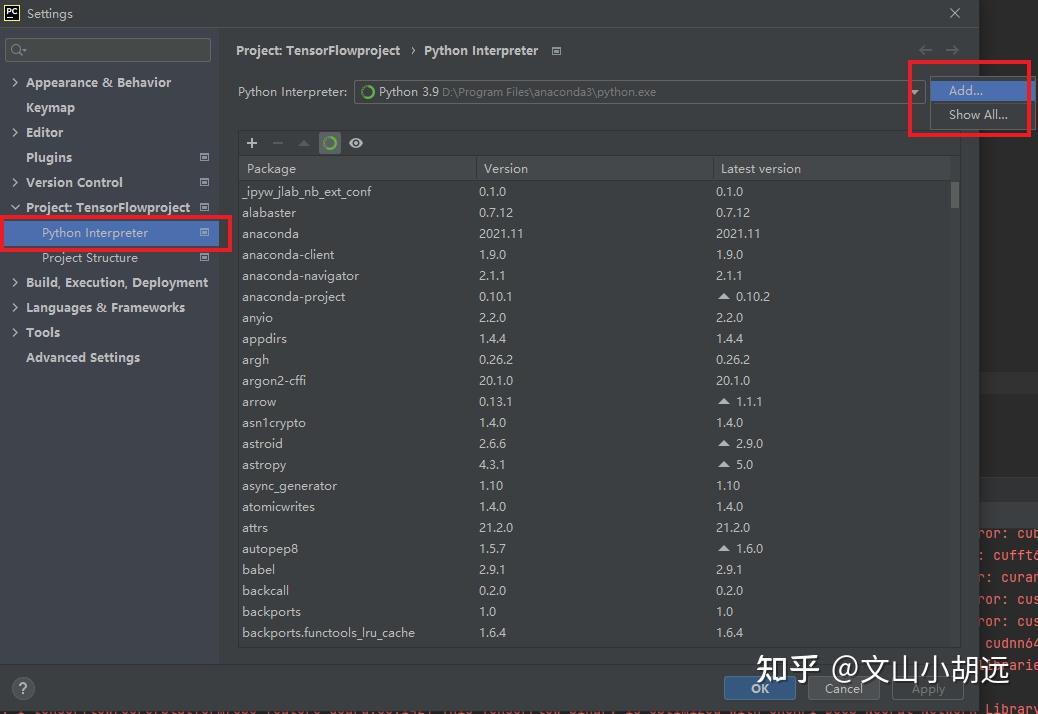Click the upgrade arrow beside anaconda-project 0.10.2

pos(724,296)
